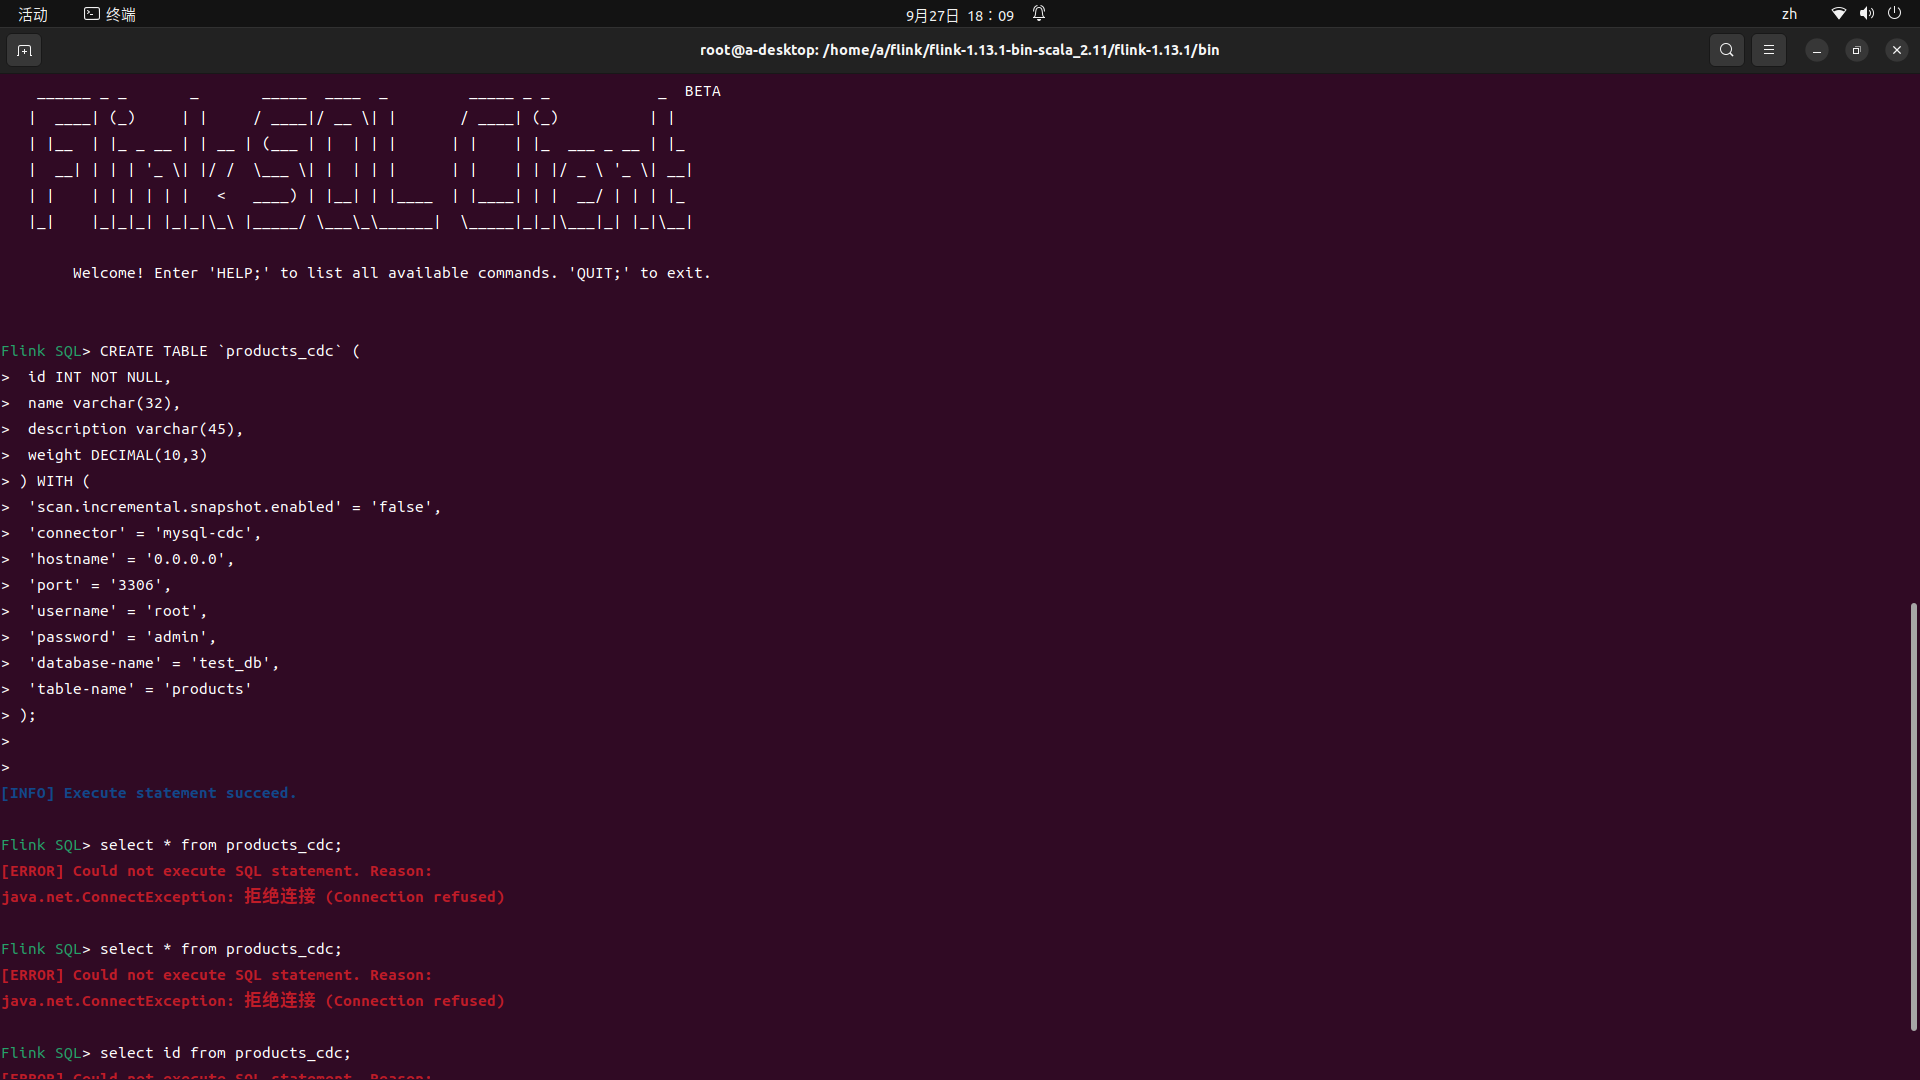Restore the terminal window size
This screenshot has height=1080, width=1920.
pos(1856,49)
